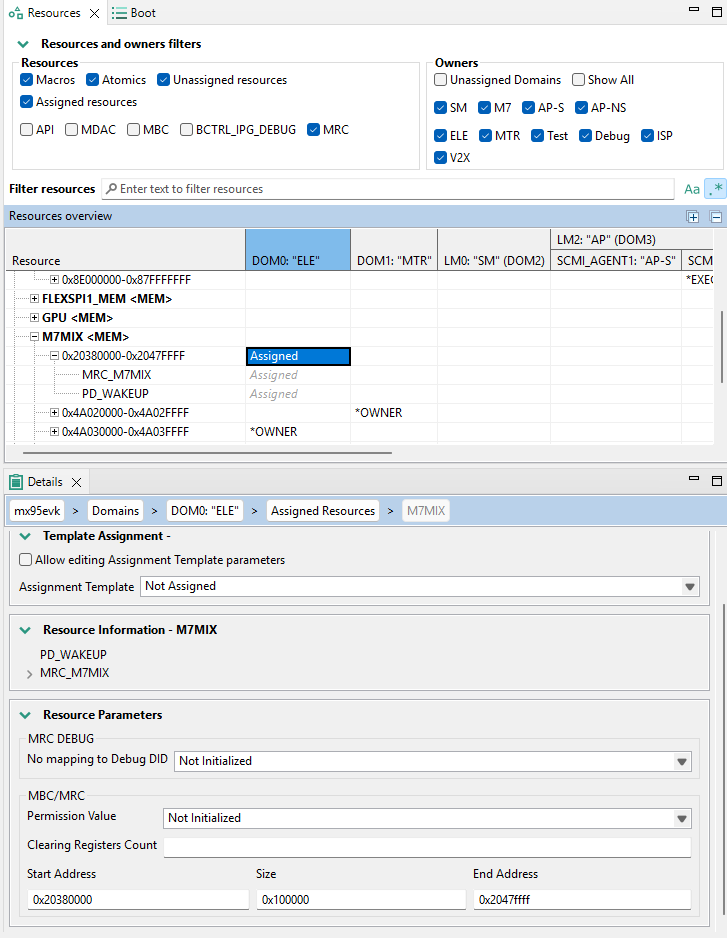Close the Details tab
The height and width of the screenshot is (938, 727).
click(77, 482)
